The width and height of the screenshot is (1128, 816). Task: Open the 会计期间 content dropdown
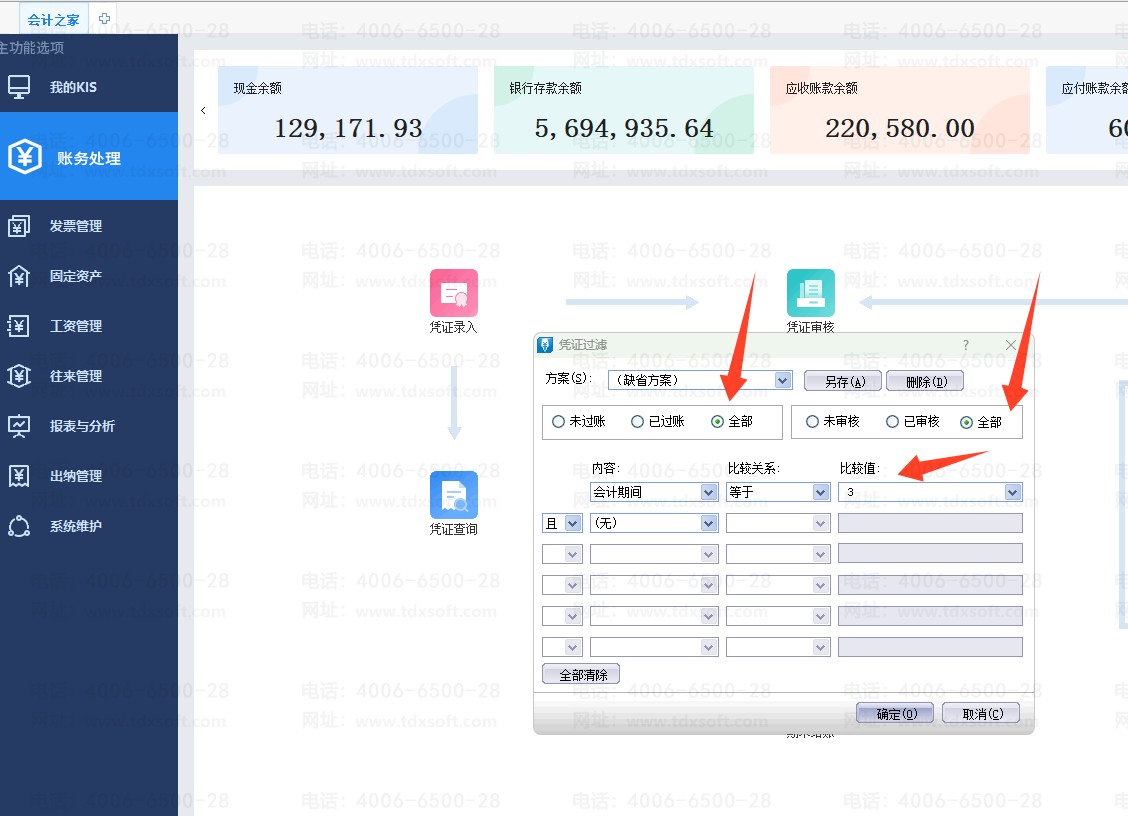(709, 492)
